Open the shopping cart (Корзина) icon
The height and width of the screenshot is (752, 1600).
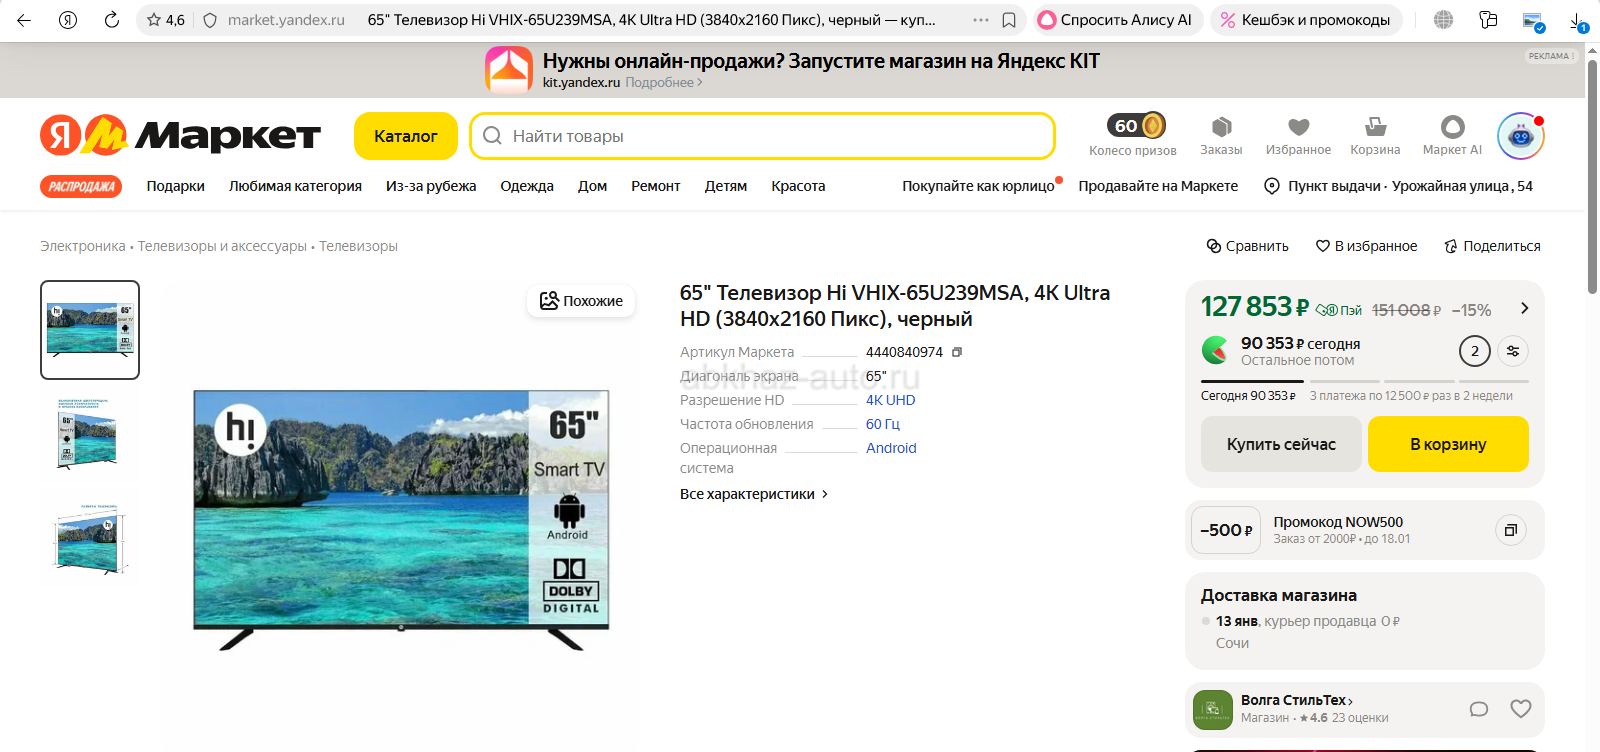coord(1375,127)
